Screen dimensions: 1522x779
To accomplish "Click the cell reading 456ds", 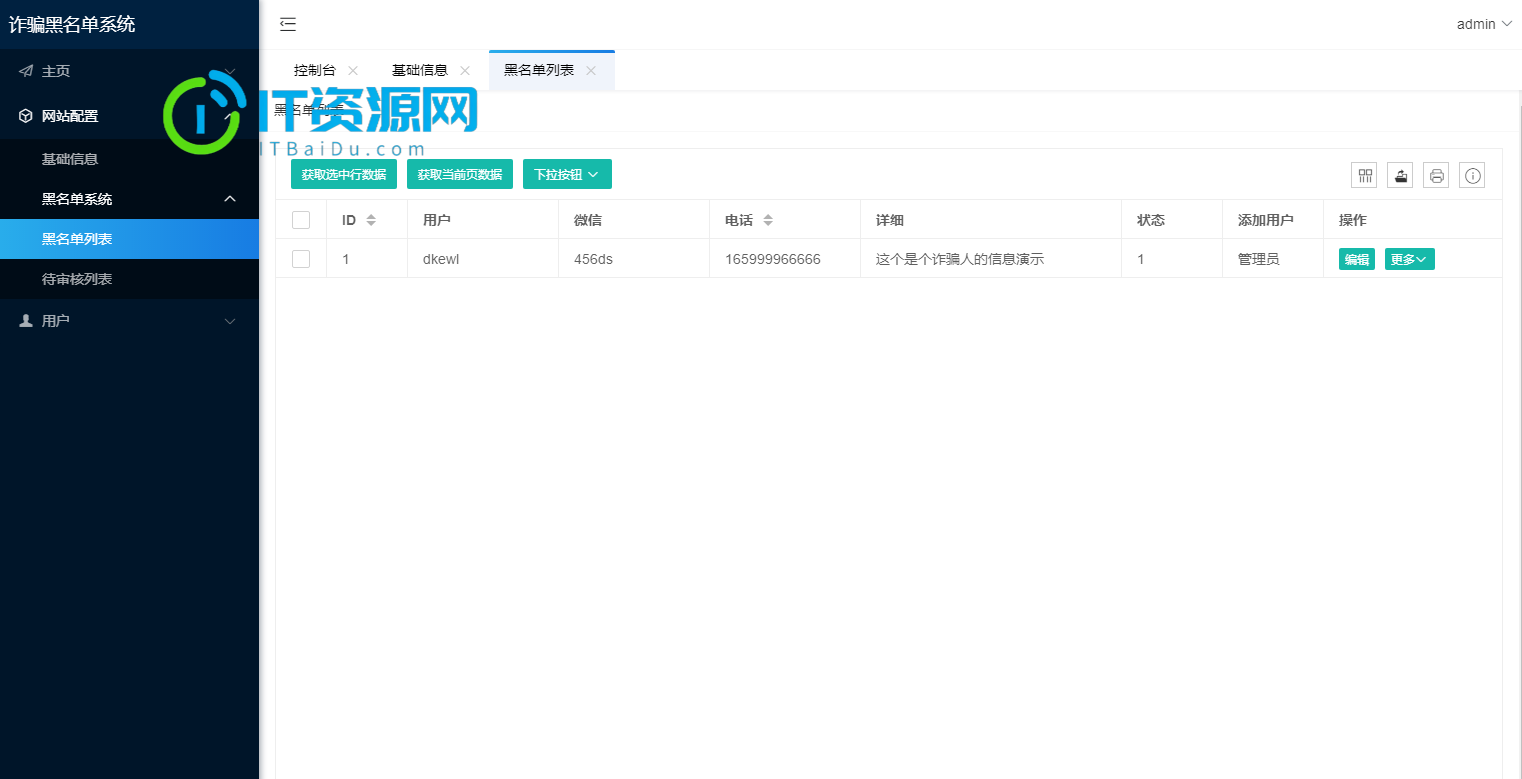I will tap(634, 259).
